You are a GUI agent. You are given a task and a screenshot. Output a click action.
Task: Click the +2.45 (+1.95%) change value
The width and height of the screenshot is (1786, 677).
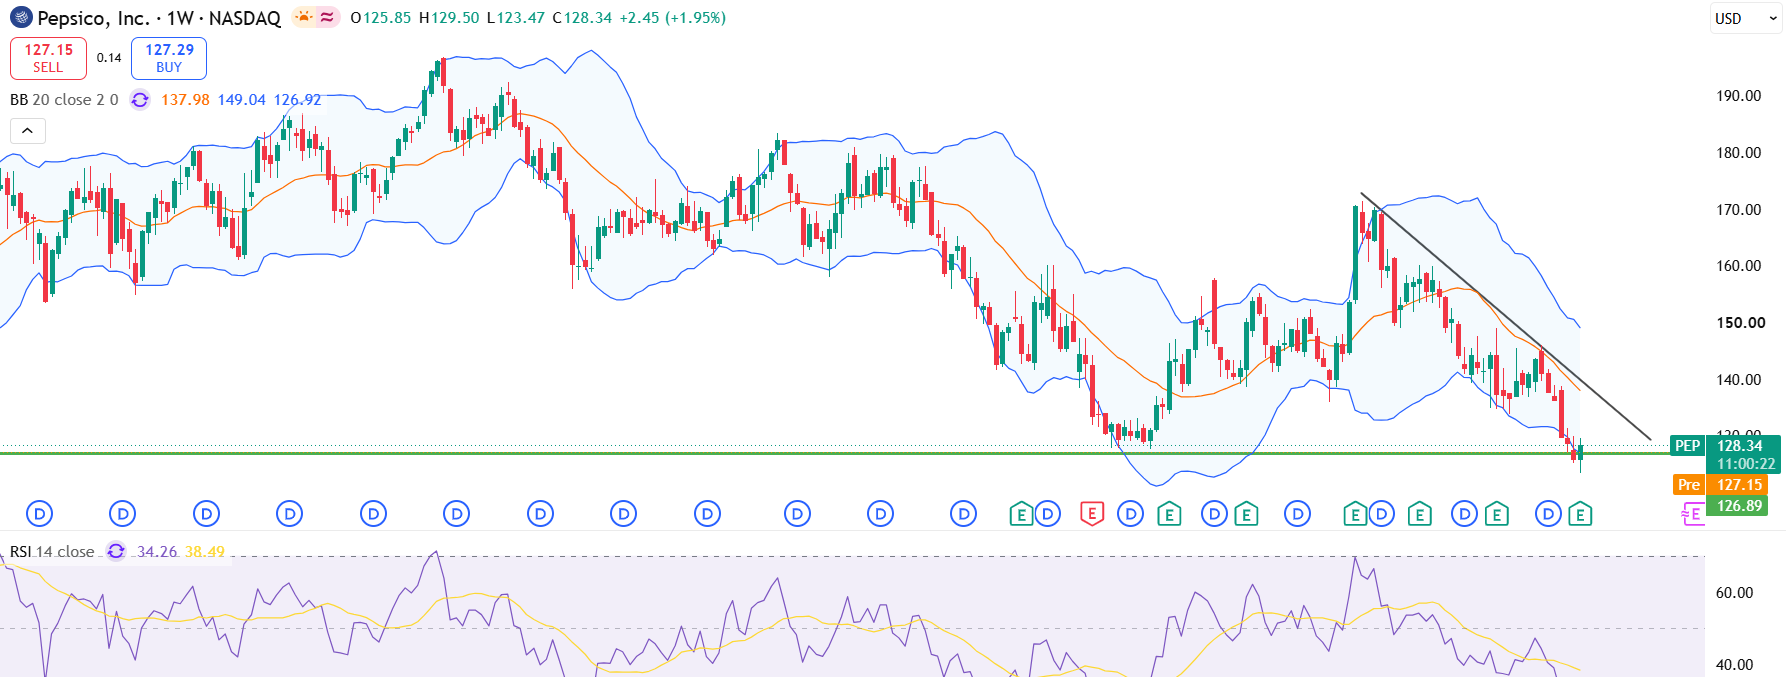tap(673, 18)
